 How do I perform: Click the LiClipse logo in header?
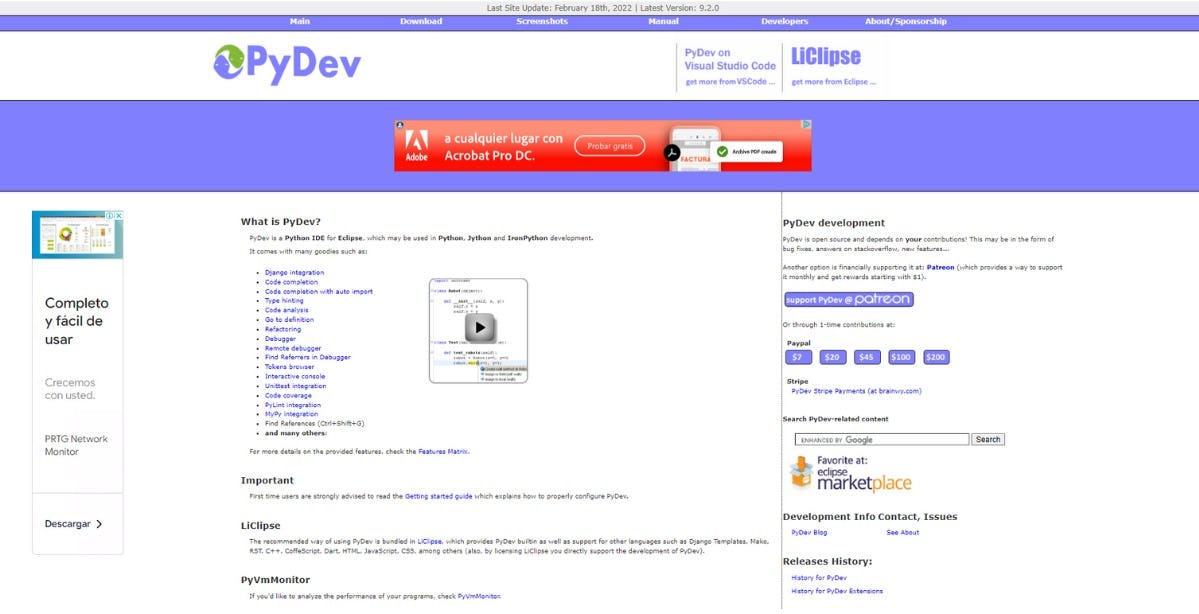(826, 57)
